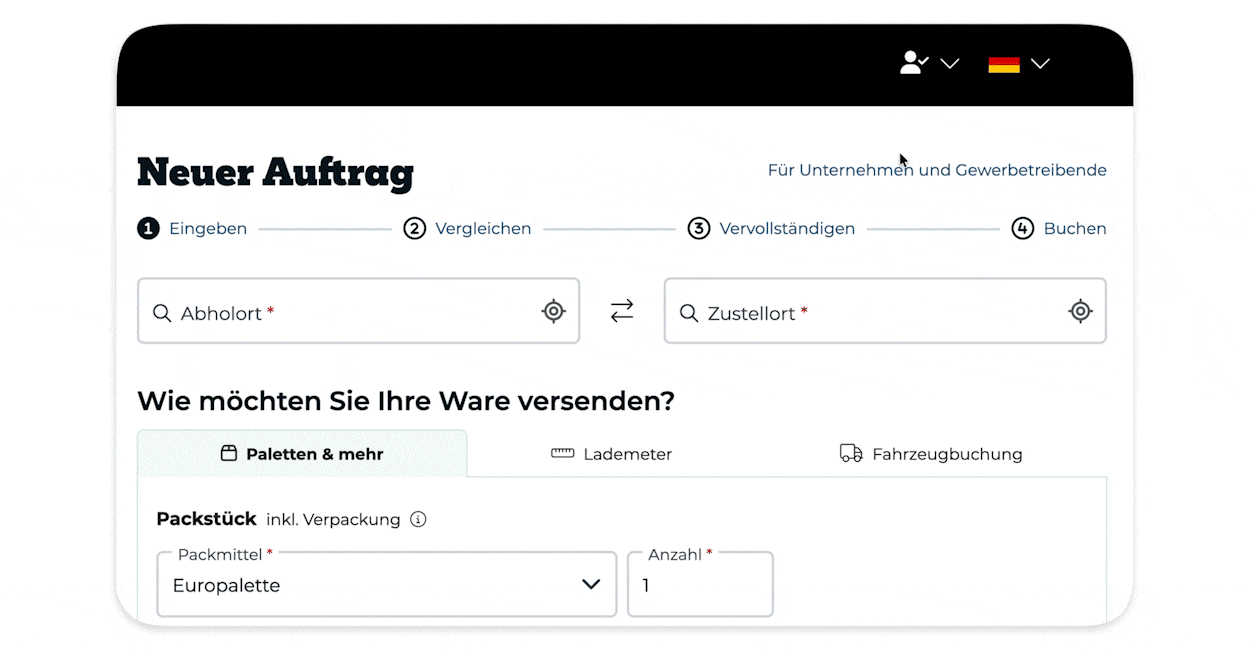Click the Zustellort search magnifier icon

point(689,313)
